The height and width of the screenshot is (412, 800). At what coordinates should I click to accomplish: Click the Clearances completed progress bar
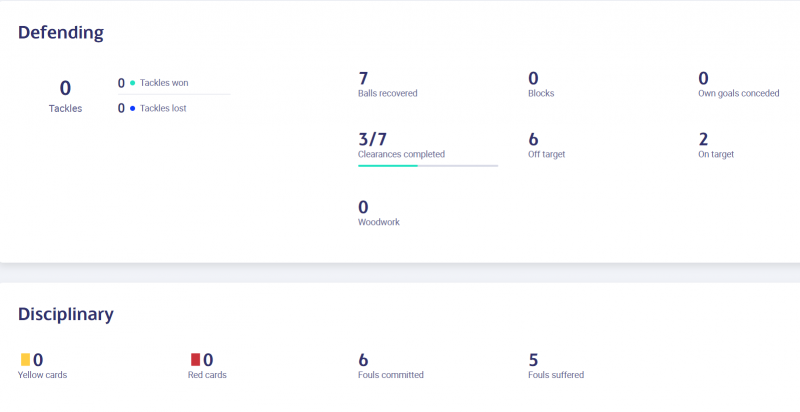(427, 165)
